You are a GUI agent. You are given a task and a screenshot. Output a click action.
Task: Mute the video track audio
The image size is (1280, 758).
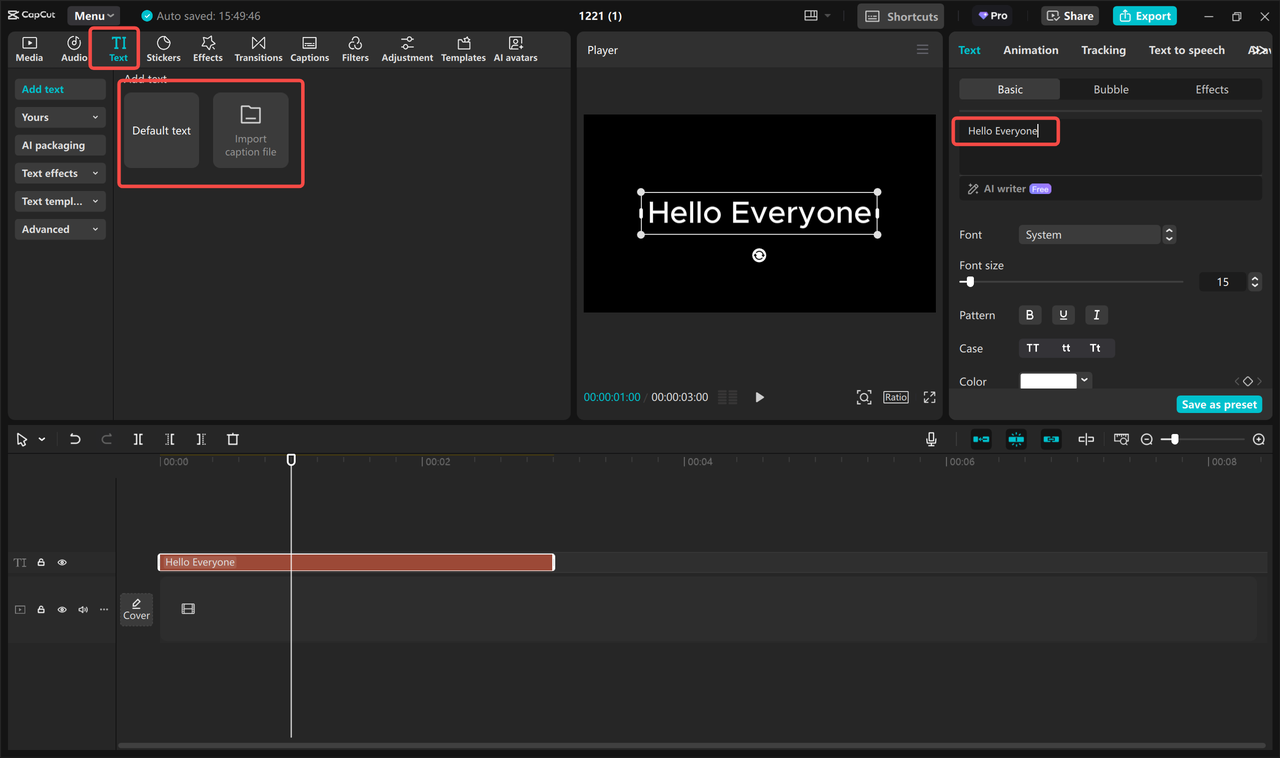(82, 609)
